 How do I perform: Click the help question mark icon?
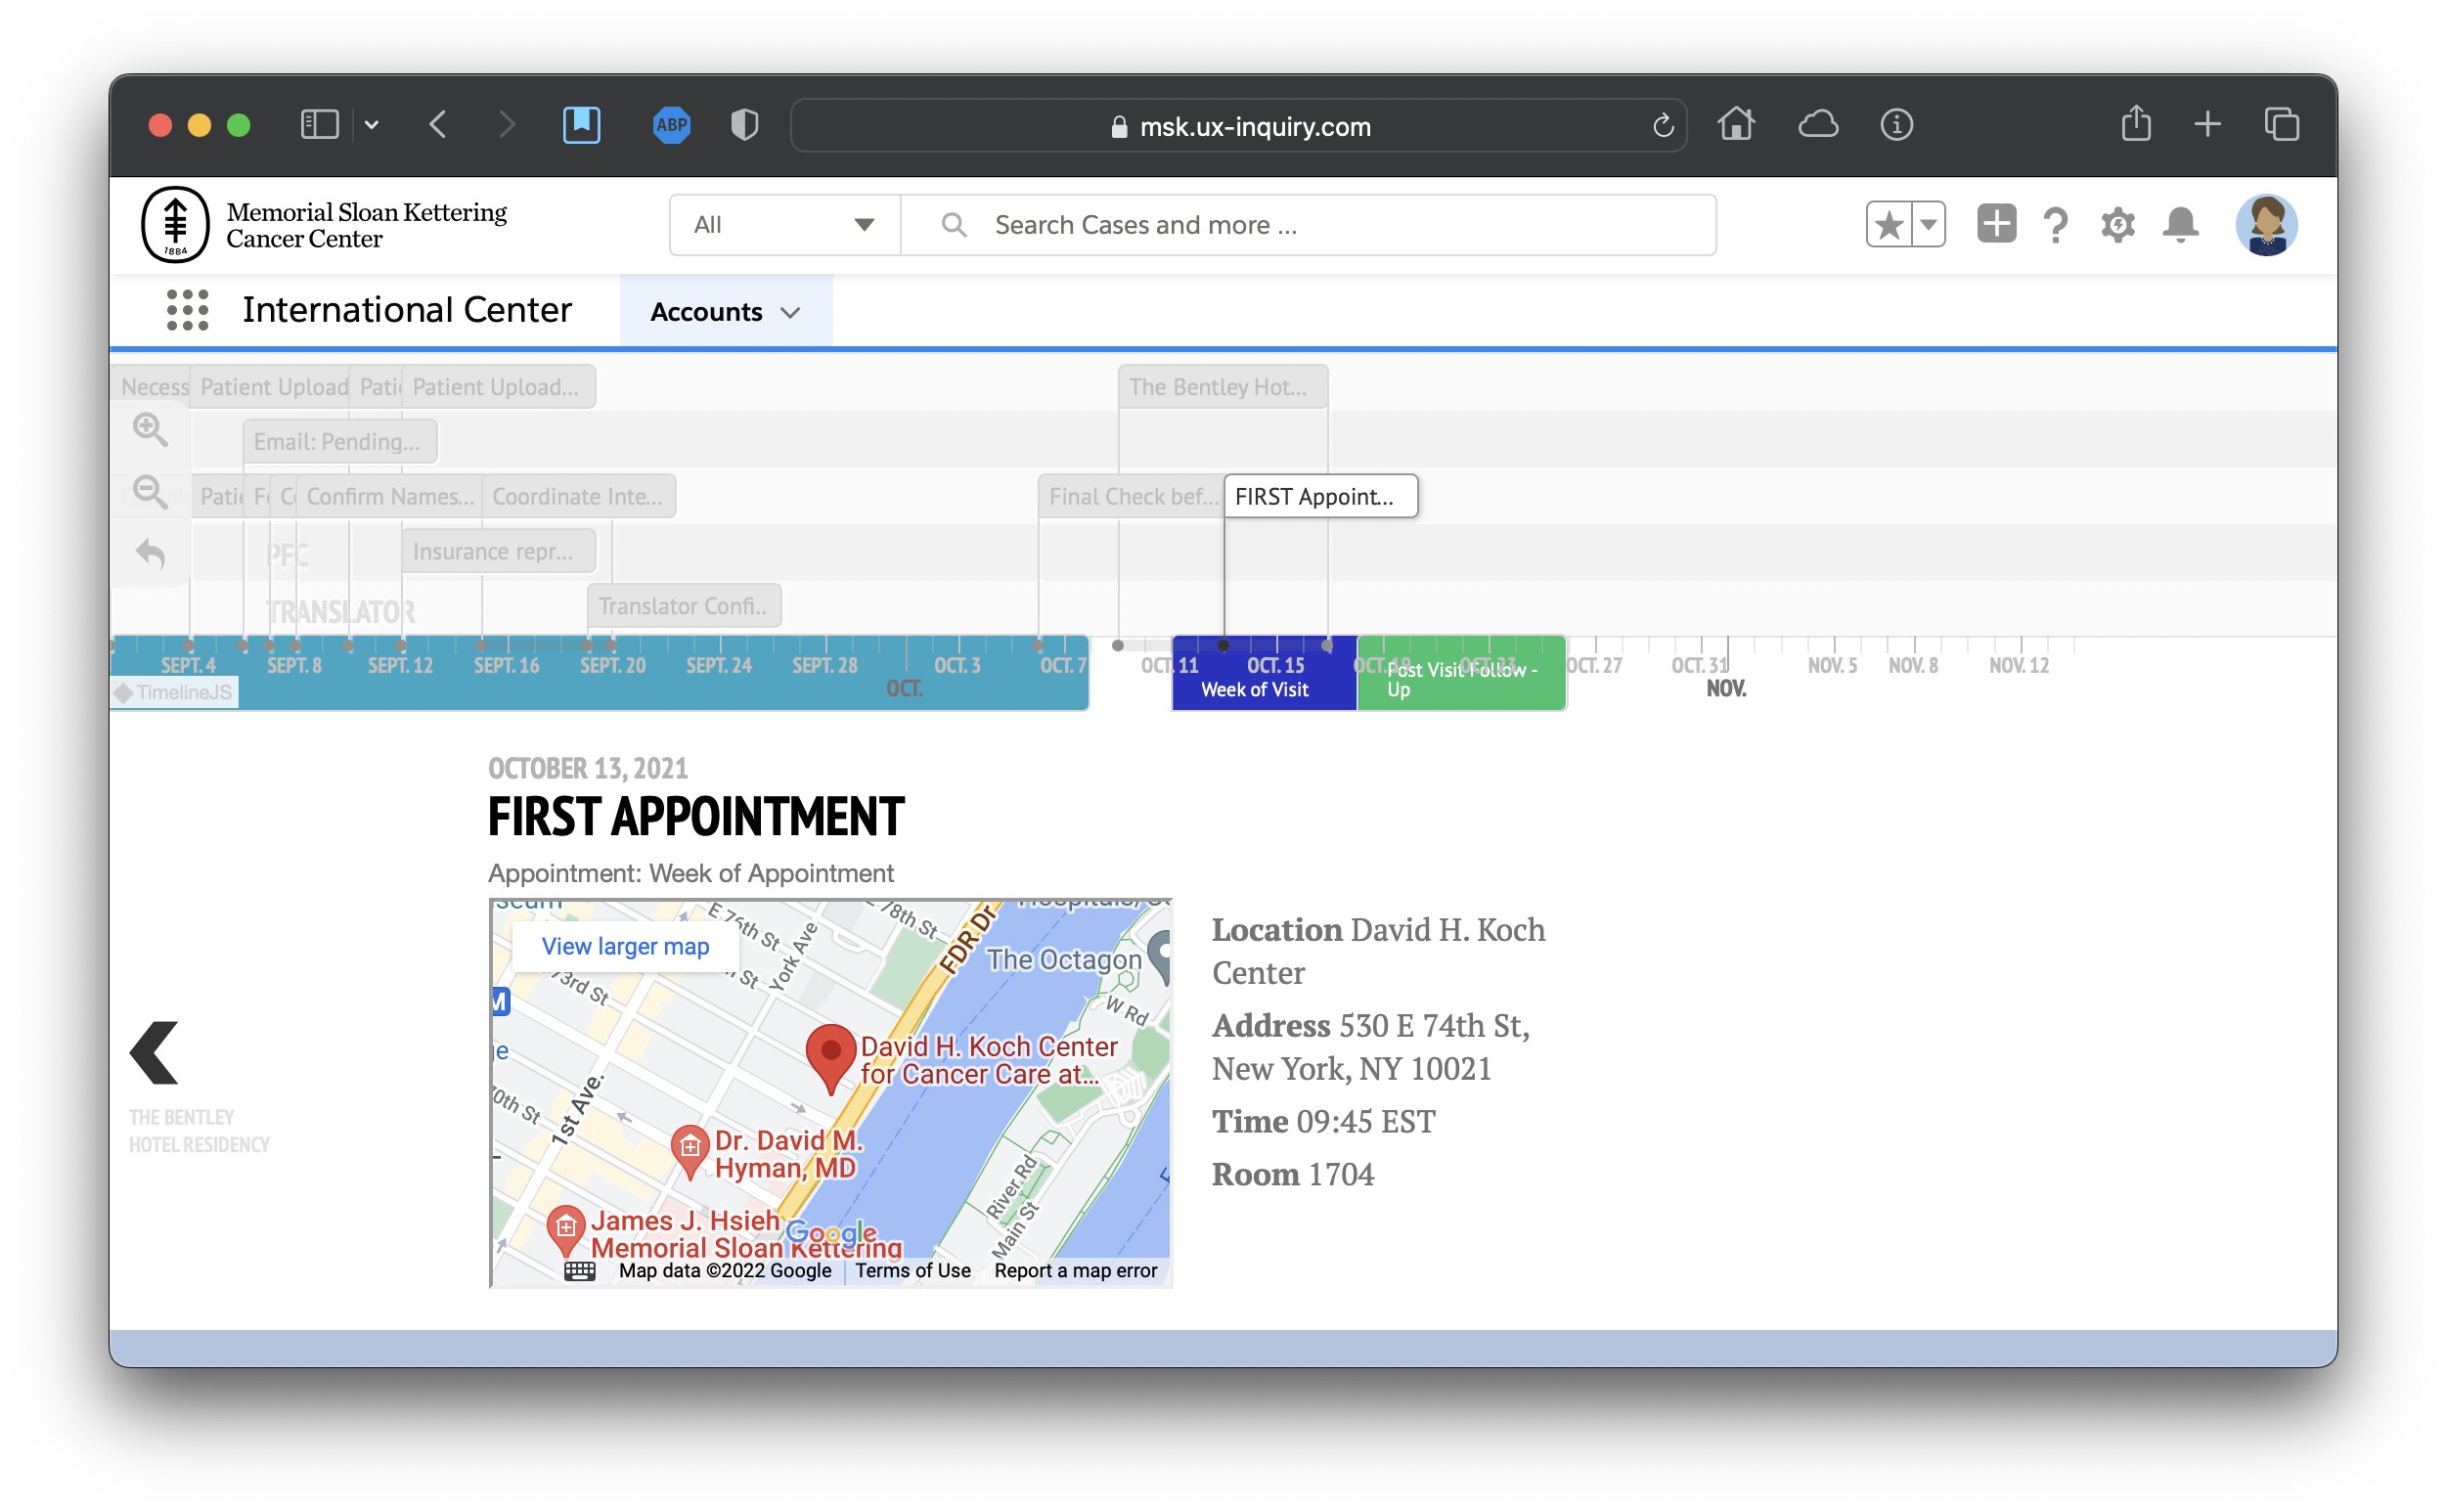[2056, 225]
